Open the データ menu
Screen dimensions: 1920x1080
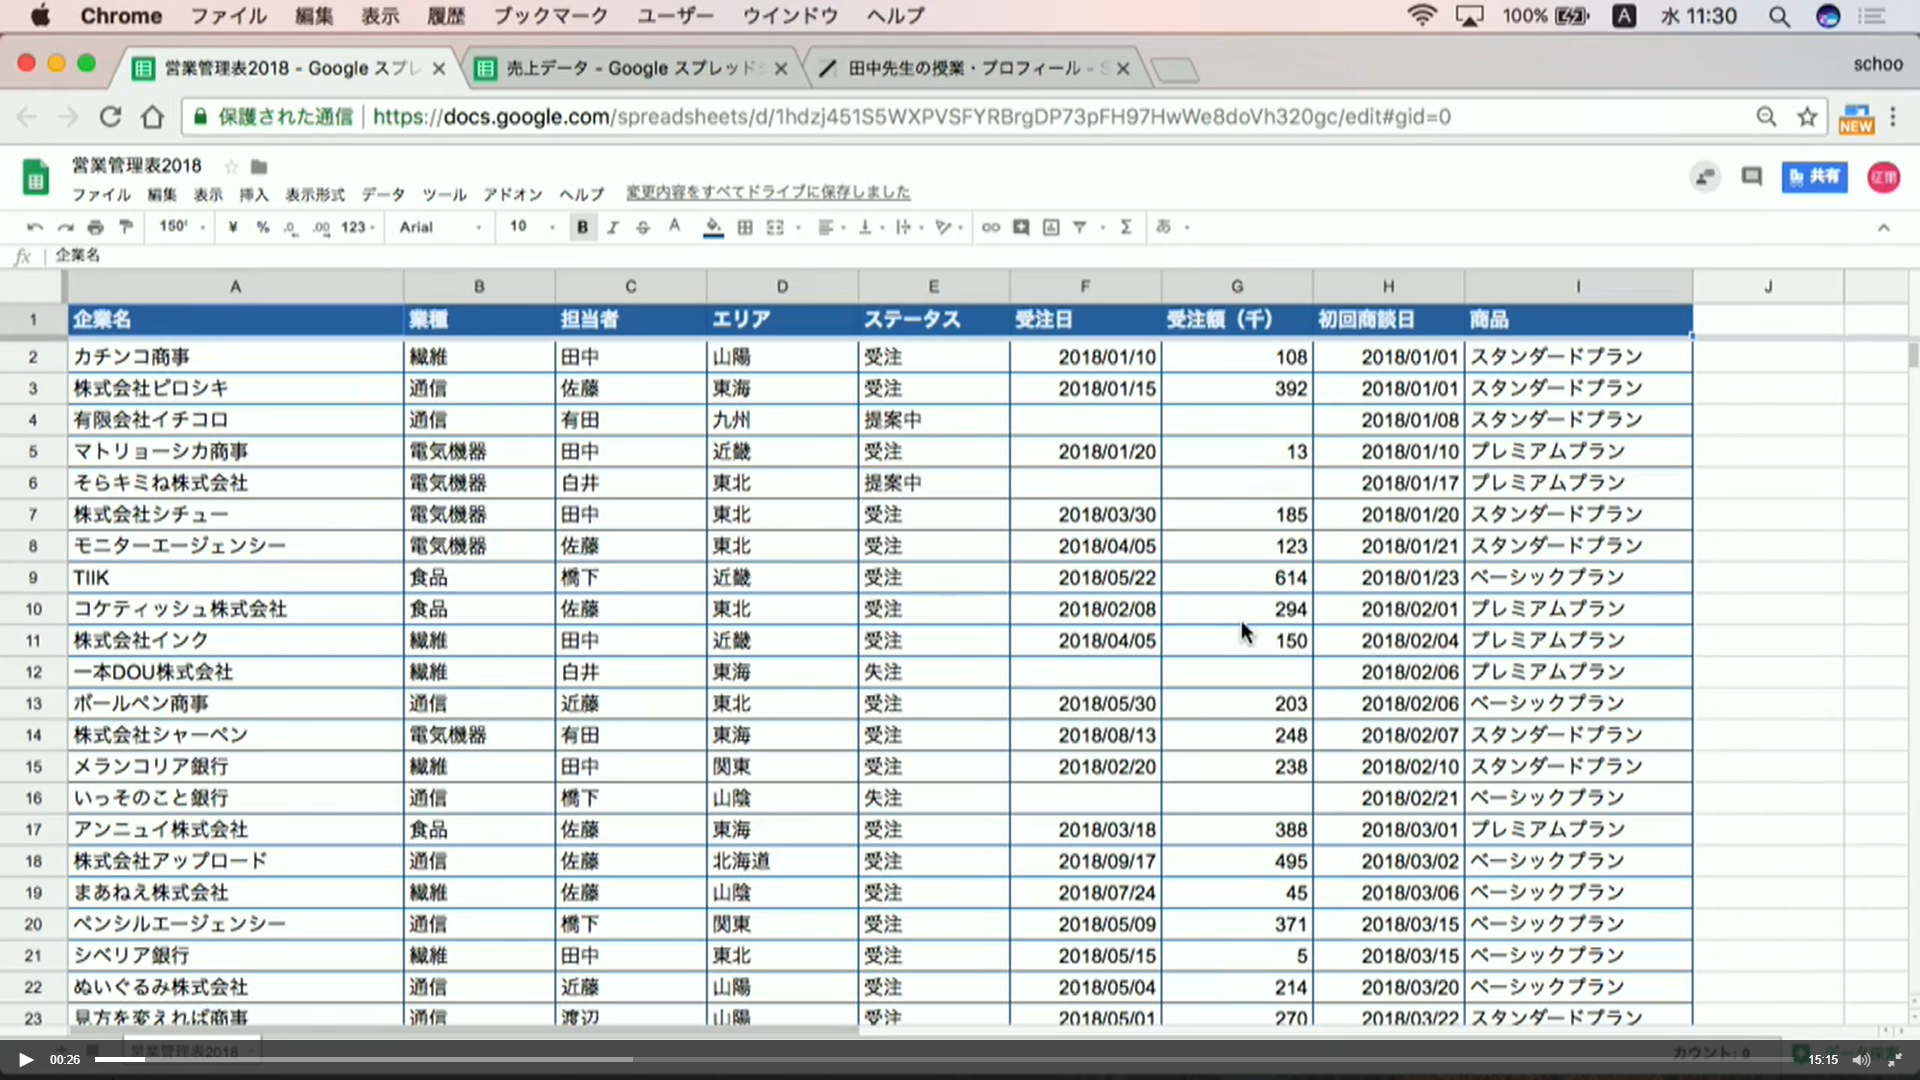click(x=383, y=194)
